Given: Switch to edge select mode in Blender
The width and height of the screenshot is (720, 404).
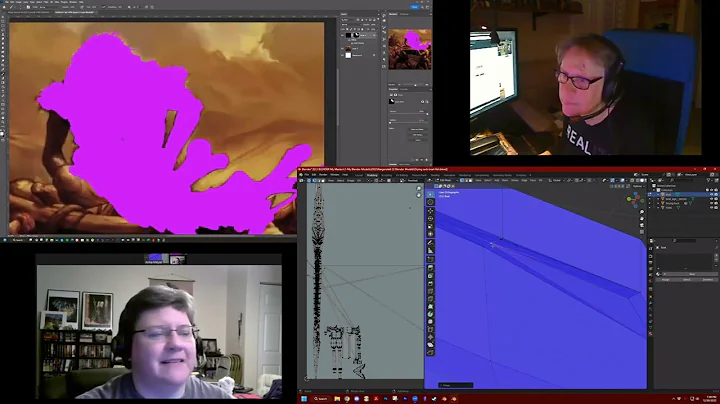Looking at the screenshot, I should 467,180.
